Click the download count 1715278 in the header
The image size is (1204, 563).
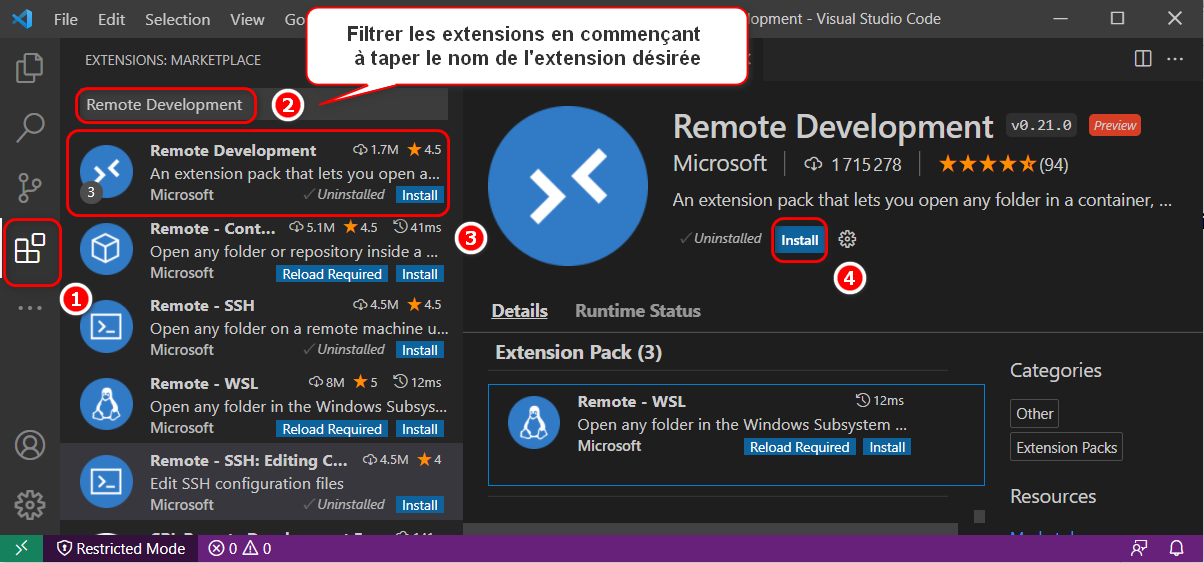[x=852, y=163]
